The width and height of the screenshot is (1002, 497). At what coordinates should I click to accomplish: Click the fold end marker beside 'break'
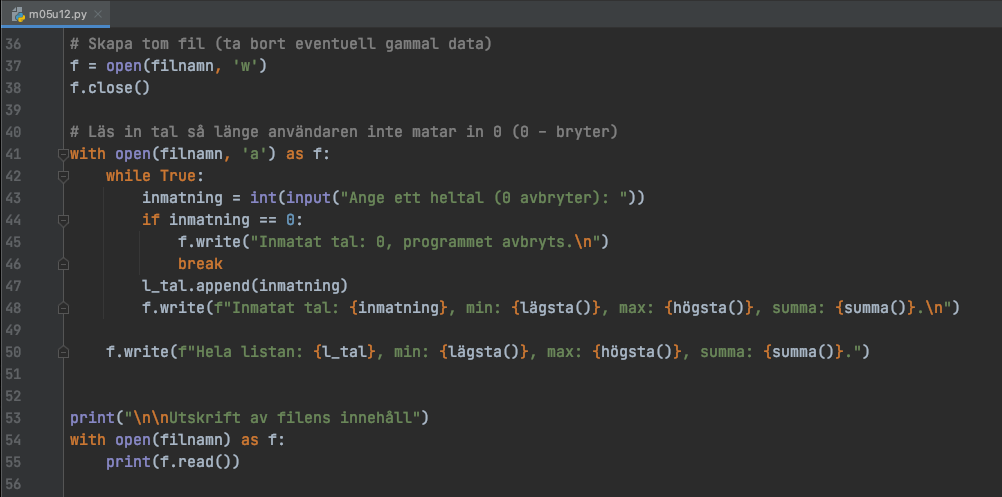pyautogui.click(x=62, y=264)
